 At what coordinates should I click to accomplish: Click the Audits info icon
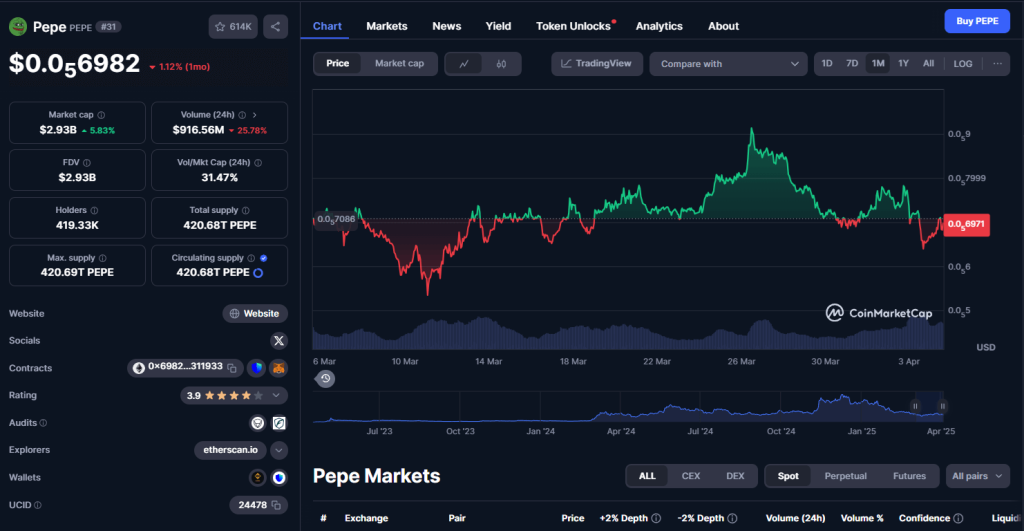point(43,423)
